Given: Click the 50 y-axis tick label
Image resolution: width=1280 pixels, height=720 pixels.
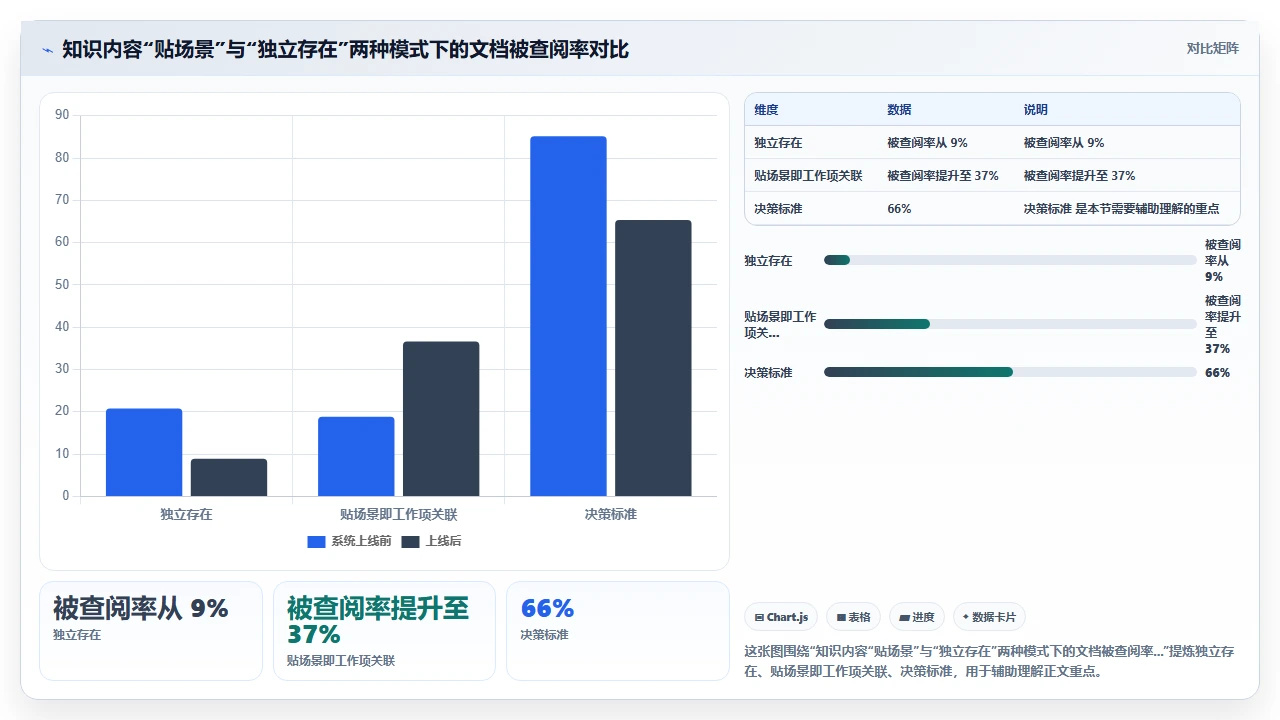Looking at the screenshot, I should 62,284.
